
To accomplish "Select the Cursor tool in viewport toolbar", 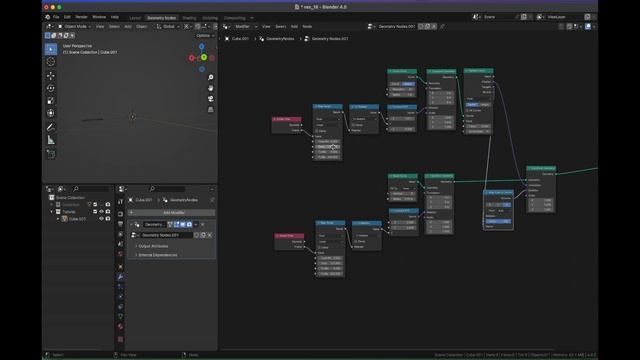I will [x=51, y=62].
